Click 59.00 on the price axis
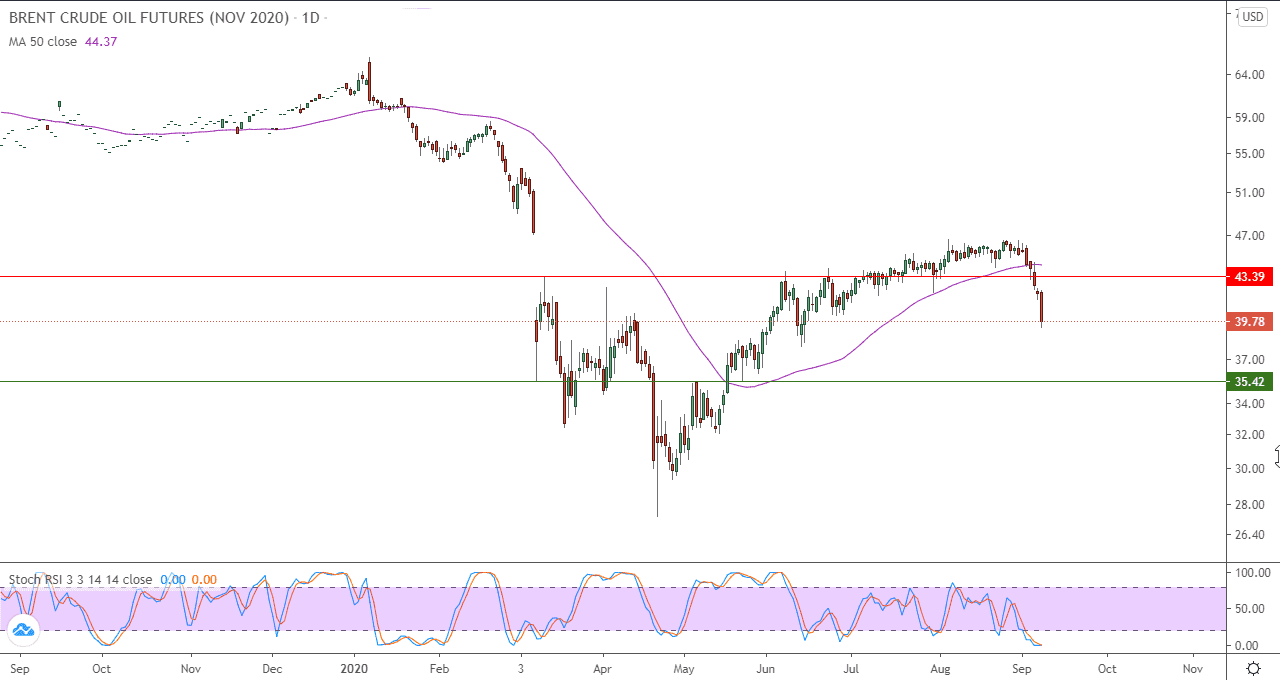 [1250, 118]
